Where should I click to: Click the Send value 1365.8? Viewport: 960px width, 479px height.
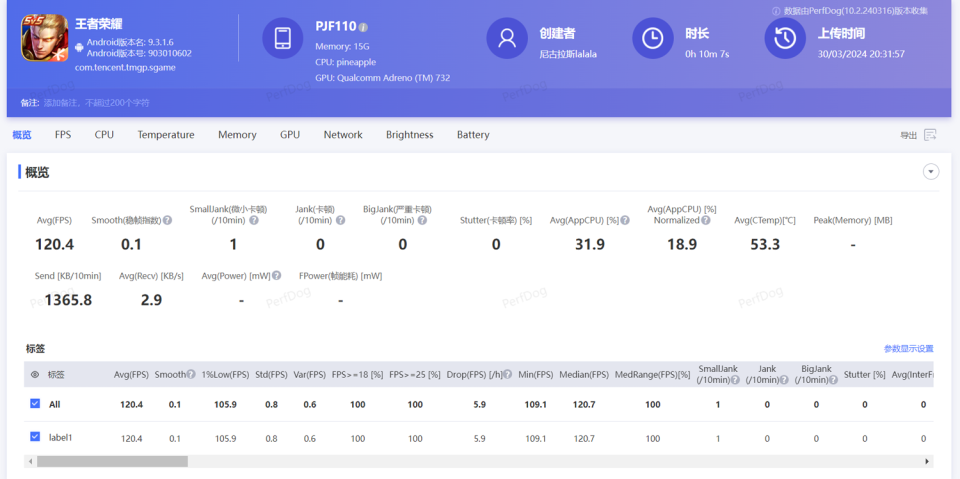point(68,300)
